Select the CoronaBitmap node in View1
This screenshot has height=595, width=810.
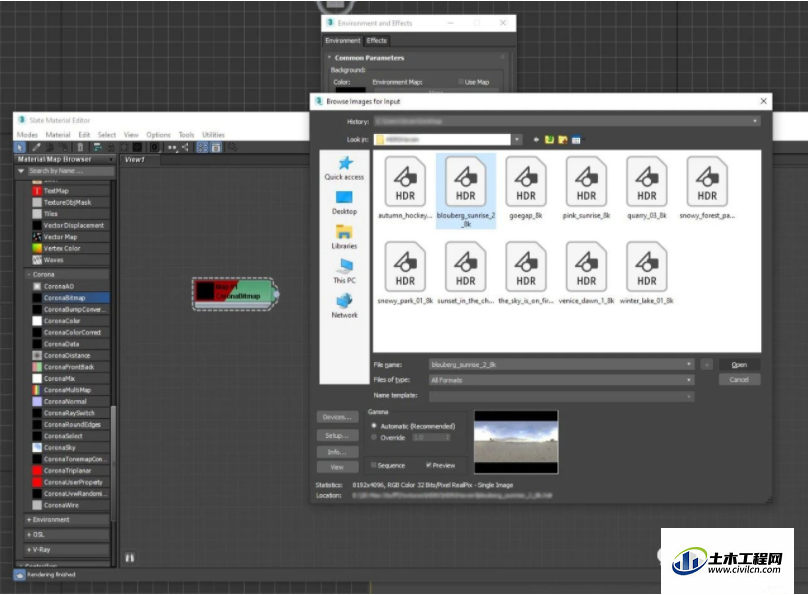234,294
